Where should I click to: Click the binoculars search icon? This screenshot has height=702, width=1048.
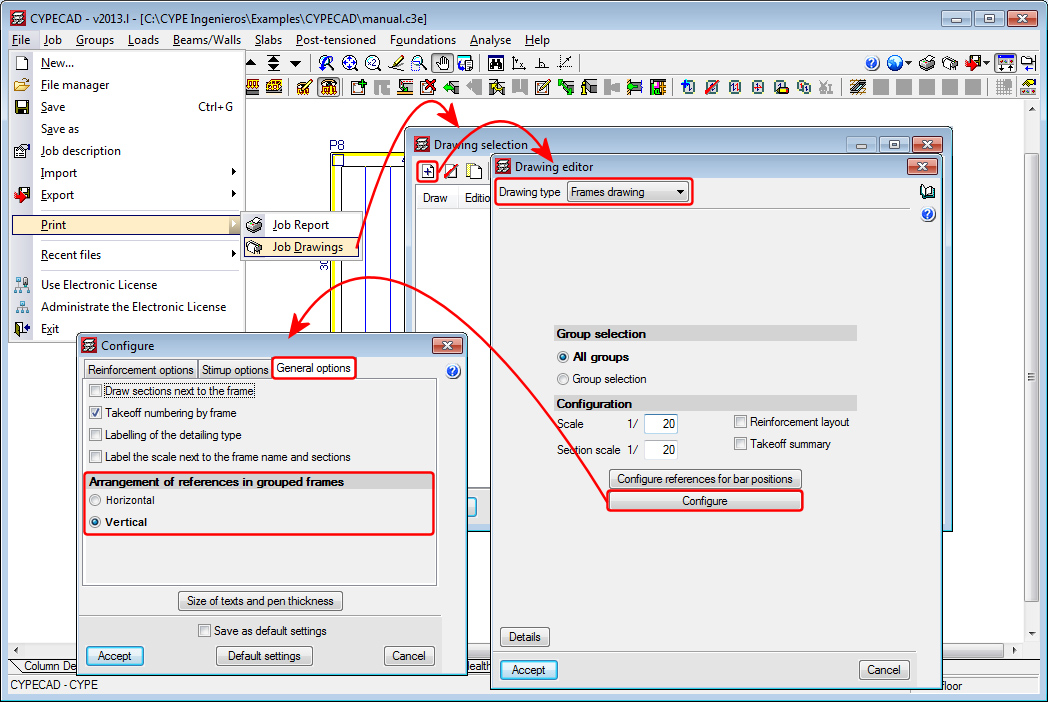pos(495,64)
